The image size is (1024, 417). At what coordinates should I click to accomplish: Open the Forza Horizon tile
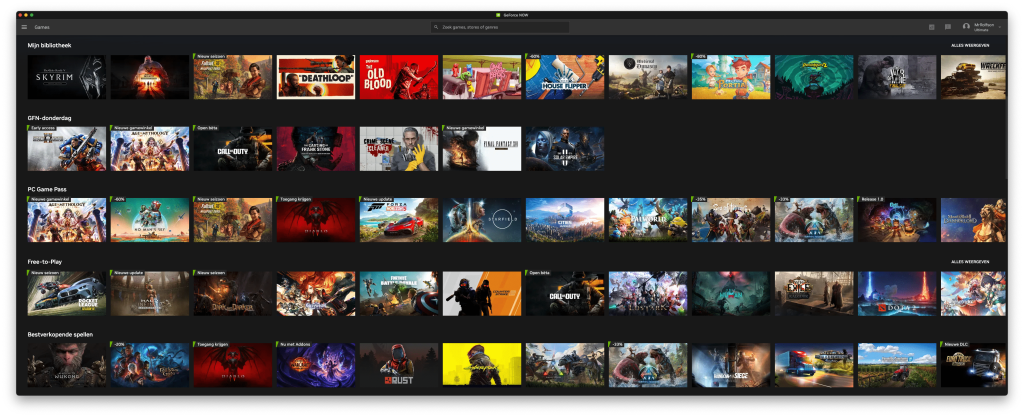coord(399,221)
